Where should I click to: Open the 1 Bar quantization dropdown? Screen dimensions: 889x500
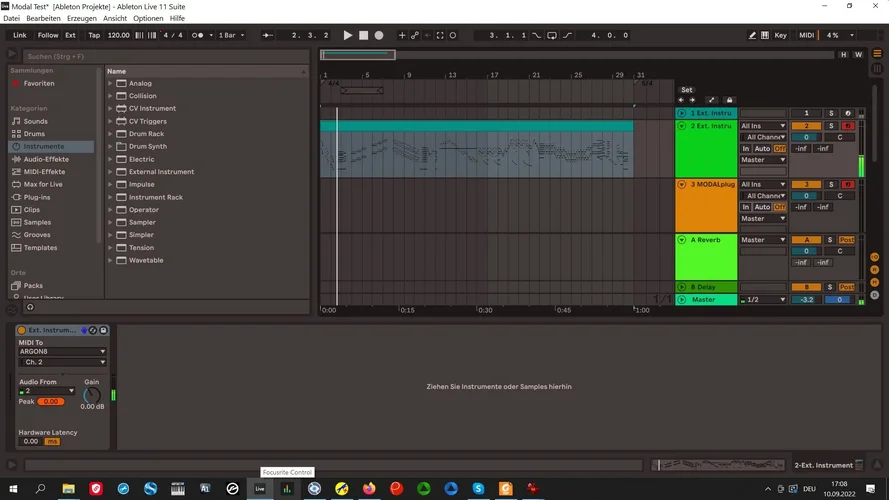click(x=232, y=35)
